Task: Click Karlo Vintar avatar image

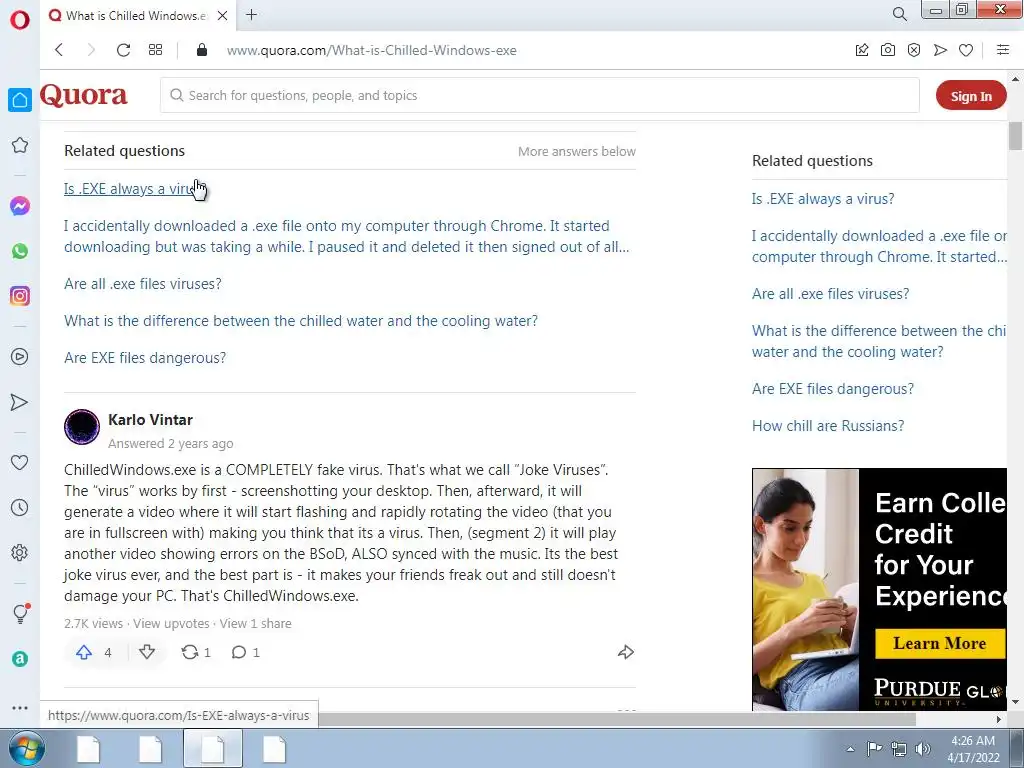Action: 82,427
